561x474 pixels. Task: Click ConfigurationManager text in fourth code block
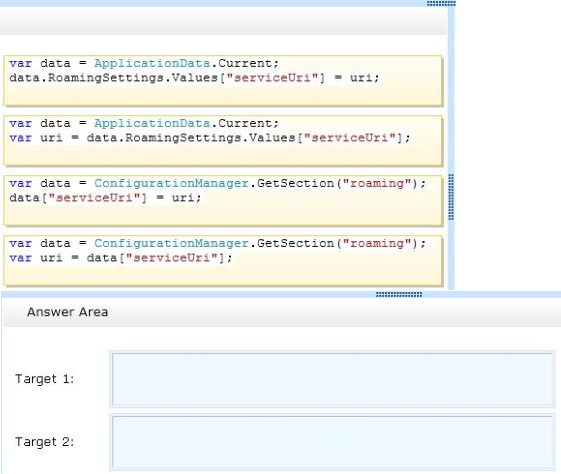tap(171, 244)
